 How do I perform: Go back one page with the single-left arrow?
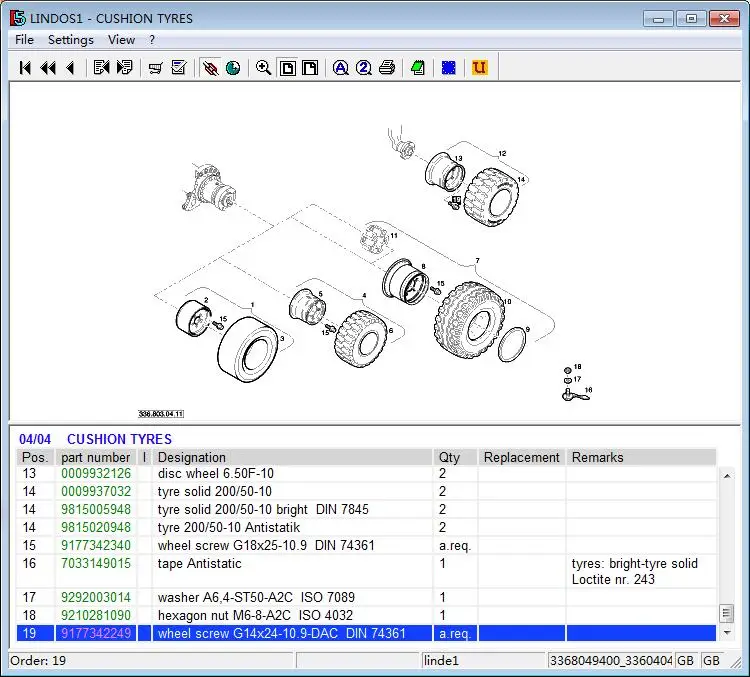point(70,68)
